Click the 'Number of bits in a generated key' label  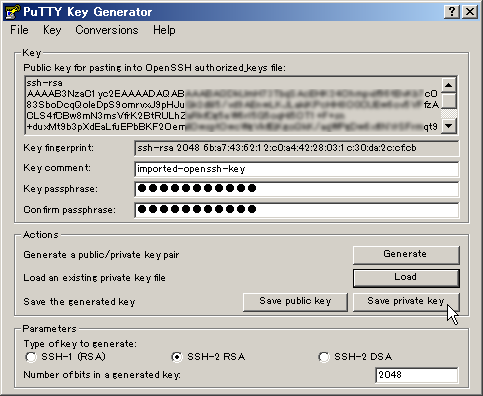click(x=102, y=375)
